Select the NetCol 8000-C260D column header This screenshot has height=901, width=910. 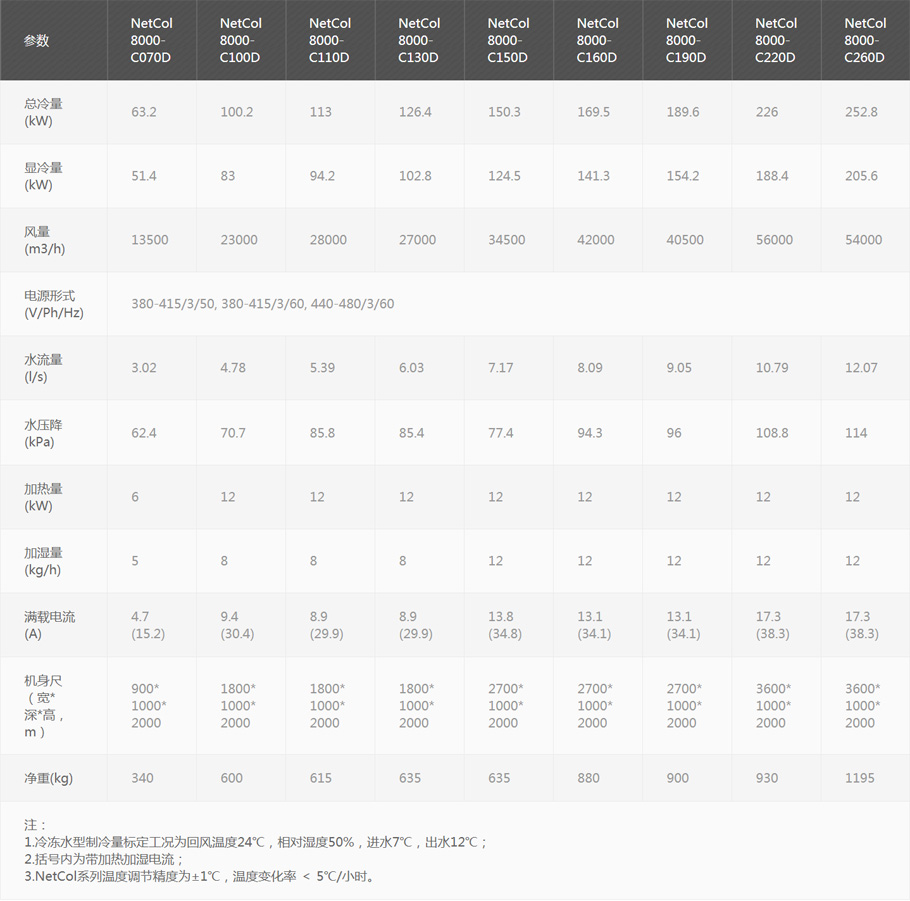coord(865,41)
